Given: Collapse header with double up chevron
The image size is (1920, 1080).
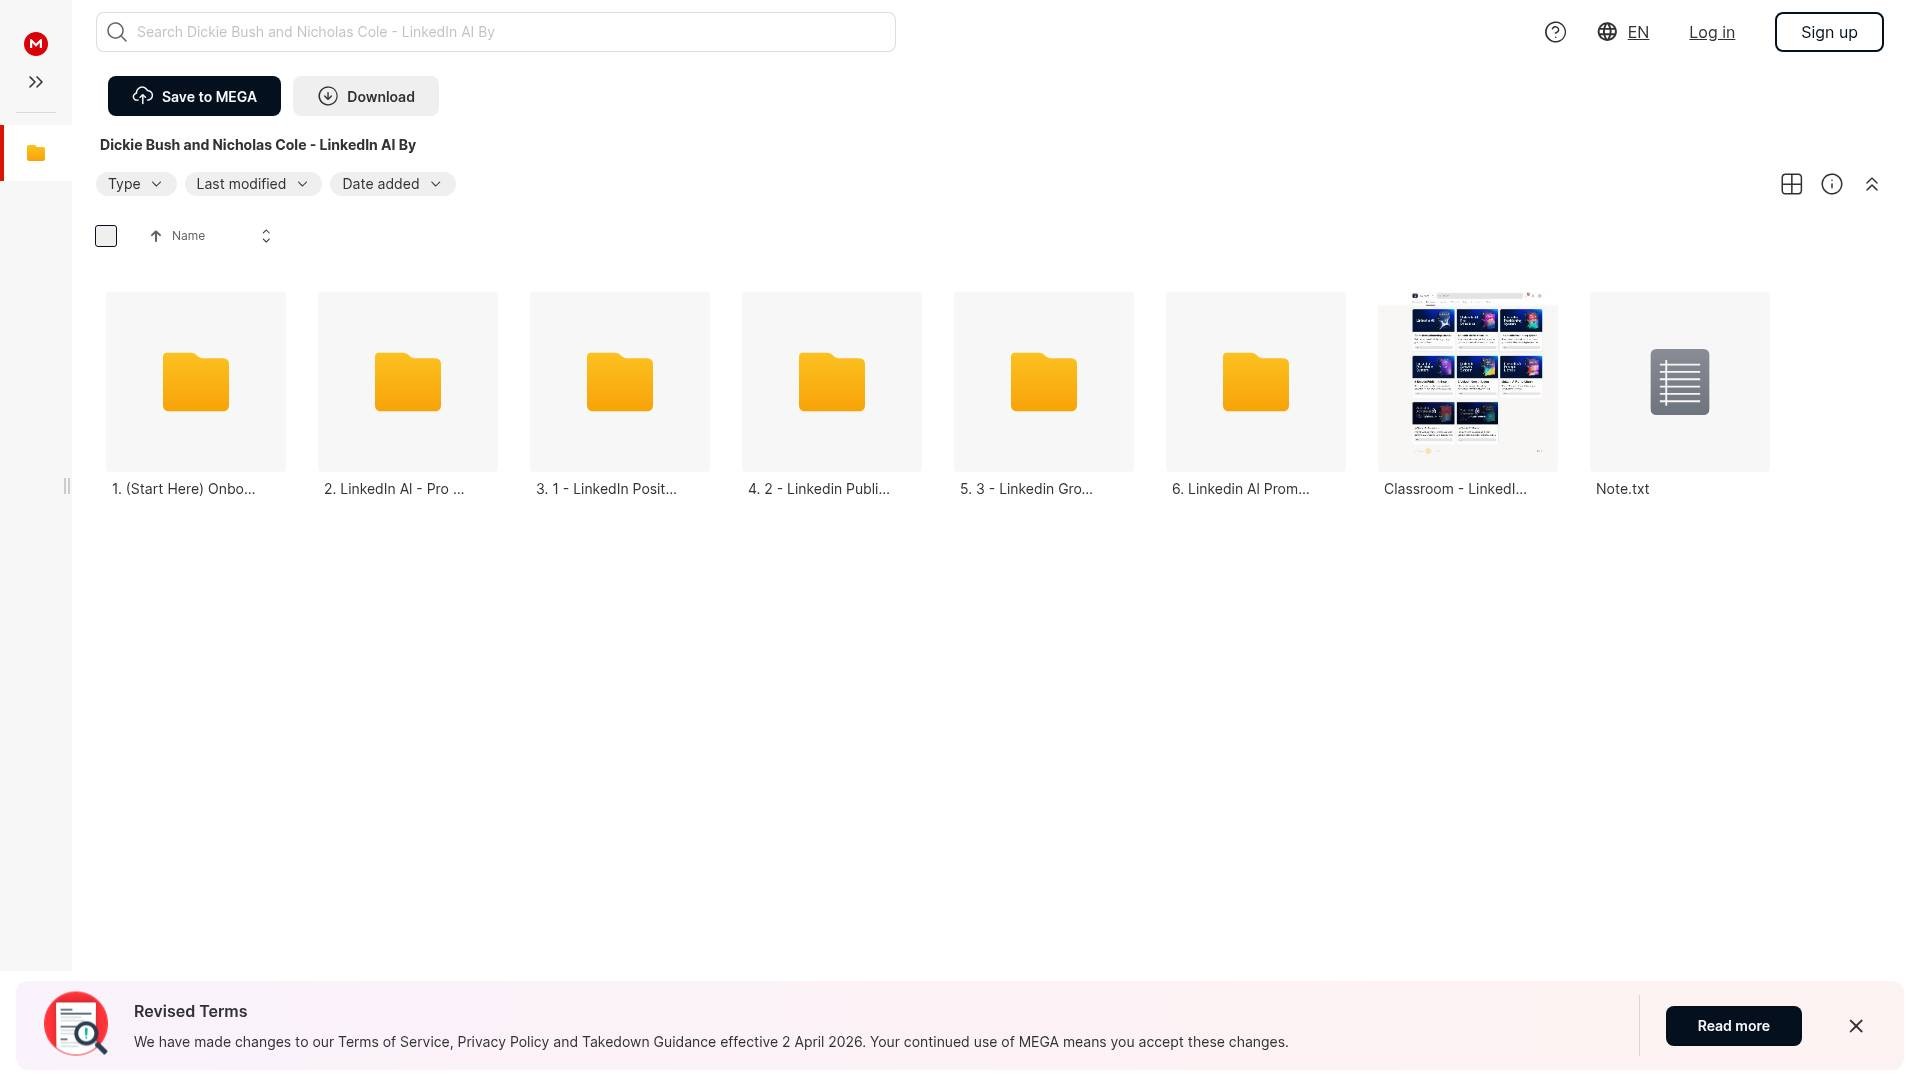Looking at the screenshot, I should click(x=1871, y=184).
